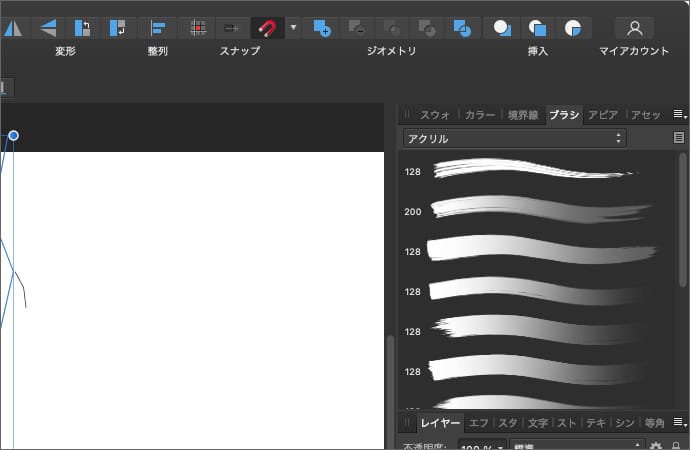This screenshot has width=690, height=450.
Task: Select the insert behind selection icon
Action: [x=503, y=28]
